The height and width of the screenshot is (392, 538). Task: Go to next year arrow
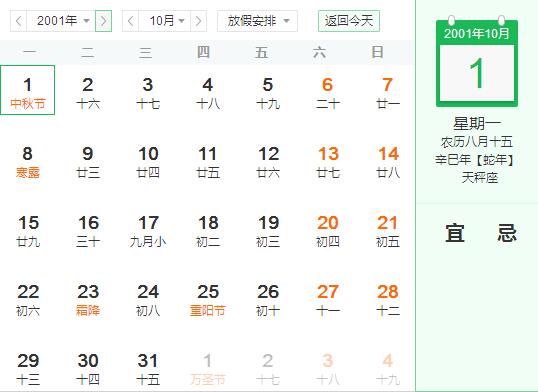pyautogui.click(x=103, y=21)
